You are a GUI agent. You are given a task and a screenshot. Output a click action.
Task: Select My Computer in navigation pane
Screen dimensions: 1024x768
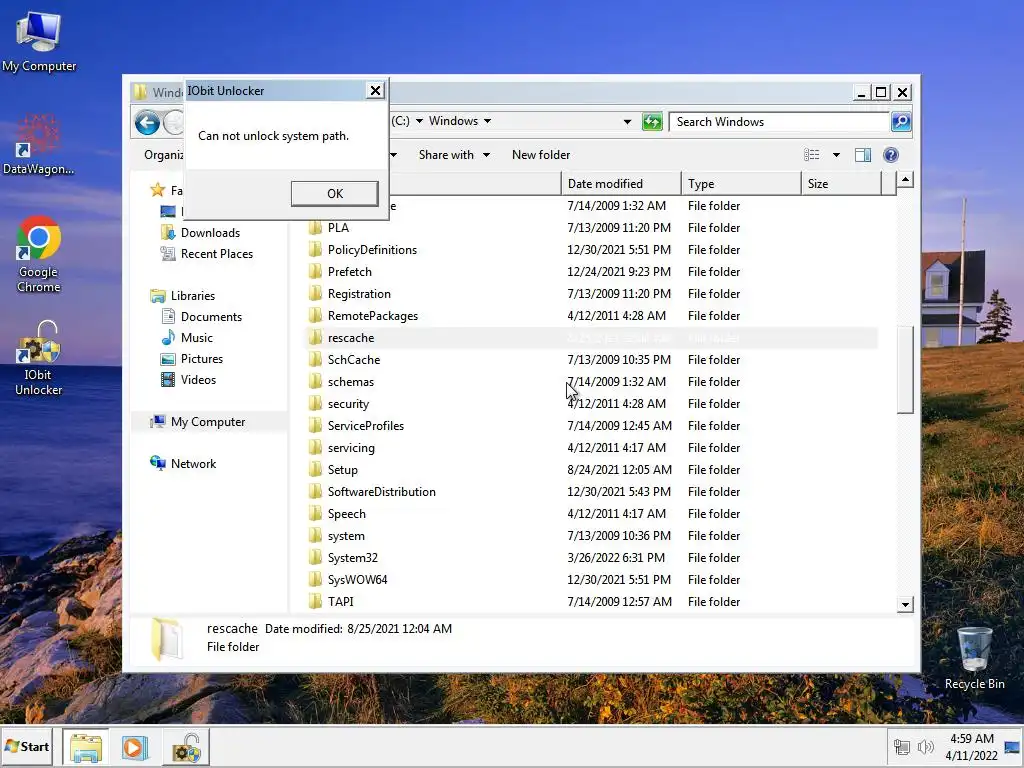click(x=208, y=421)
